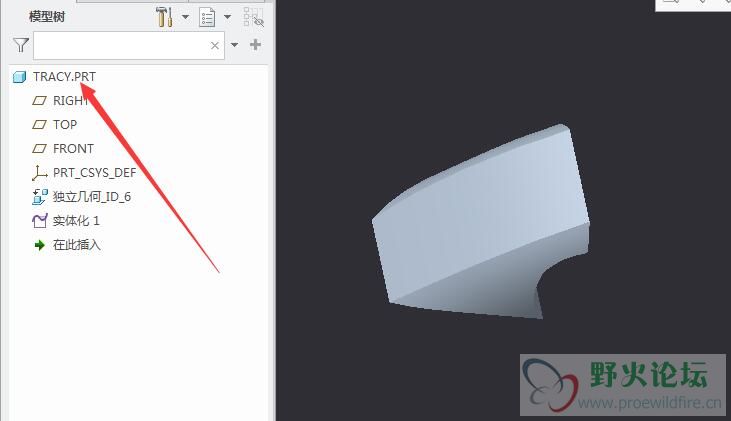Focus the model tree search field
Screen dimensions: 731x421
pyautogui.click(x=129, y=45)
